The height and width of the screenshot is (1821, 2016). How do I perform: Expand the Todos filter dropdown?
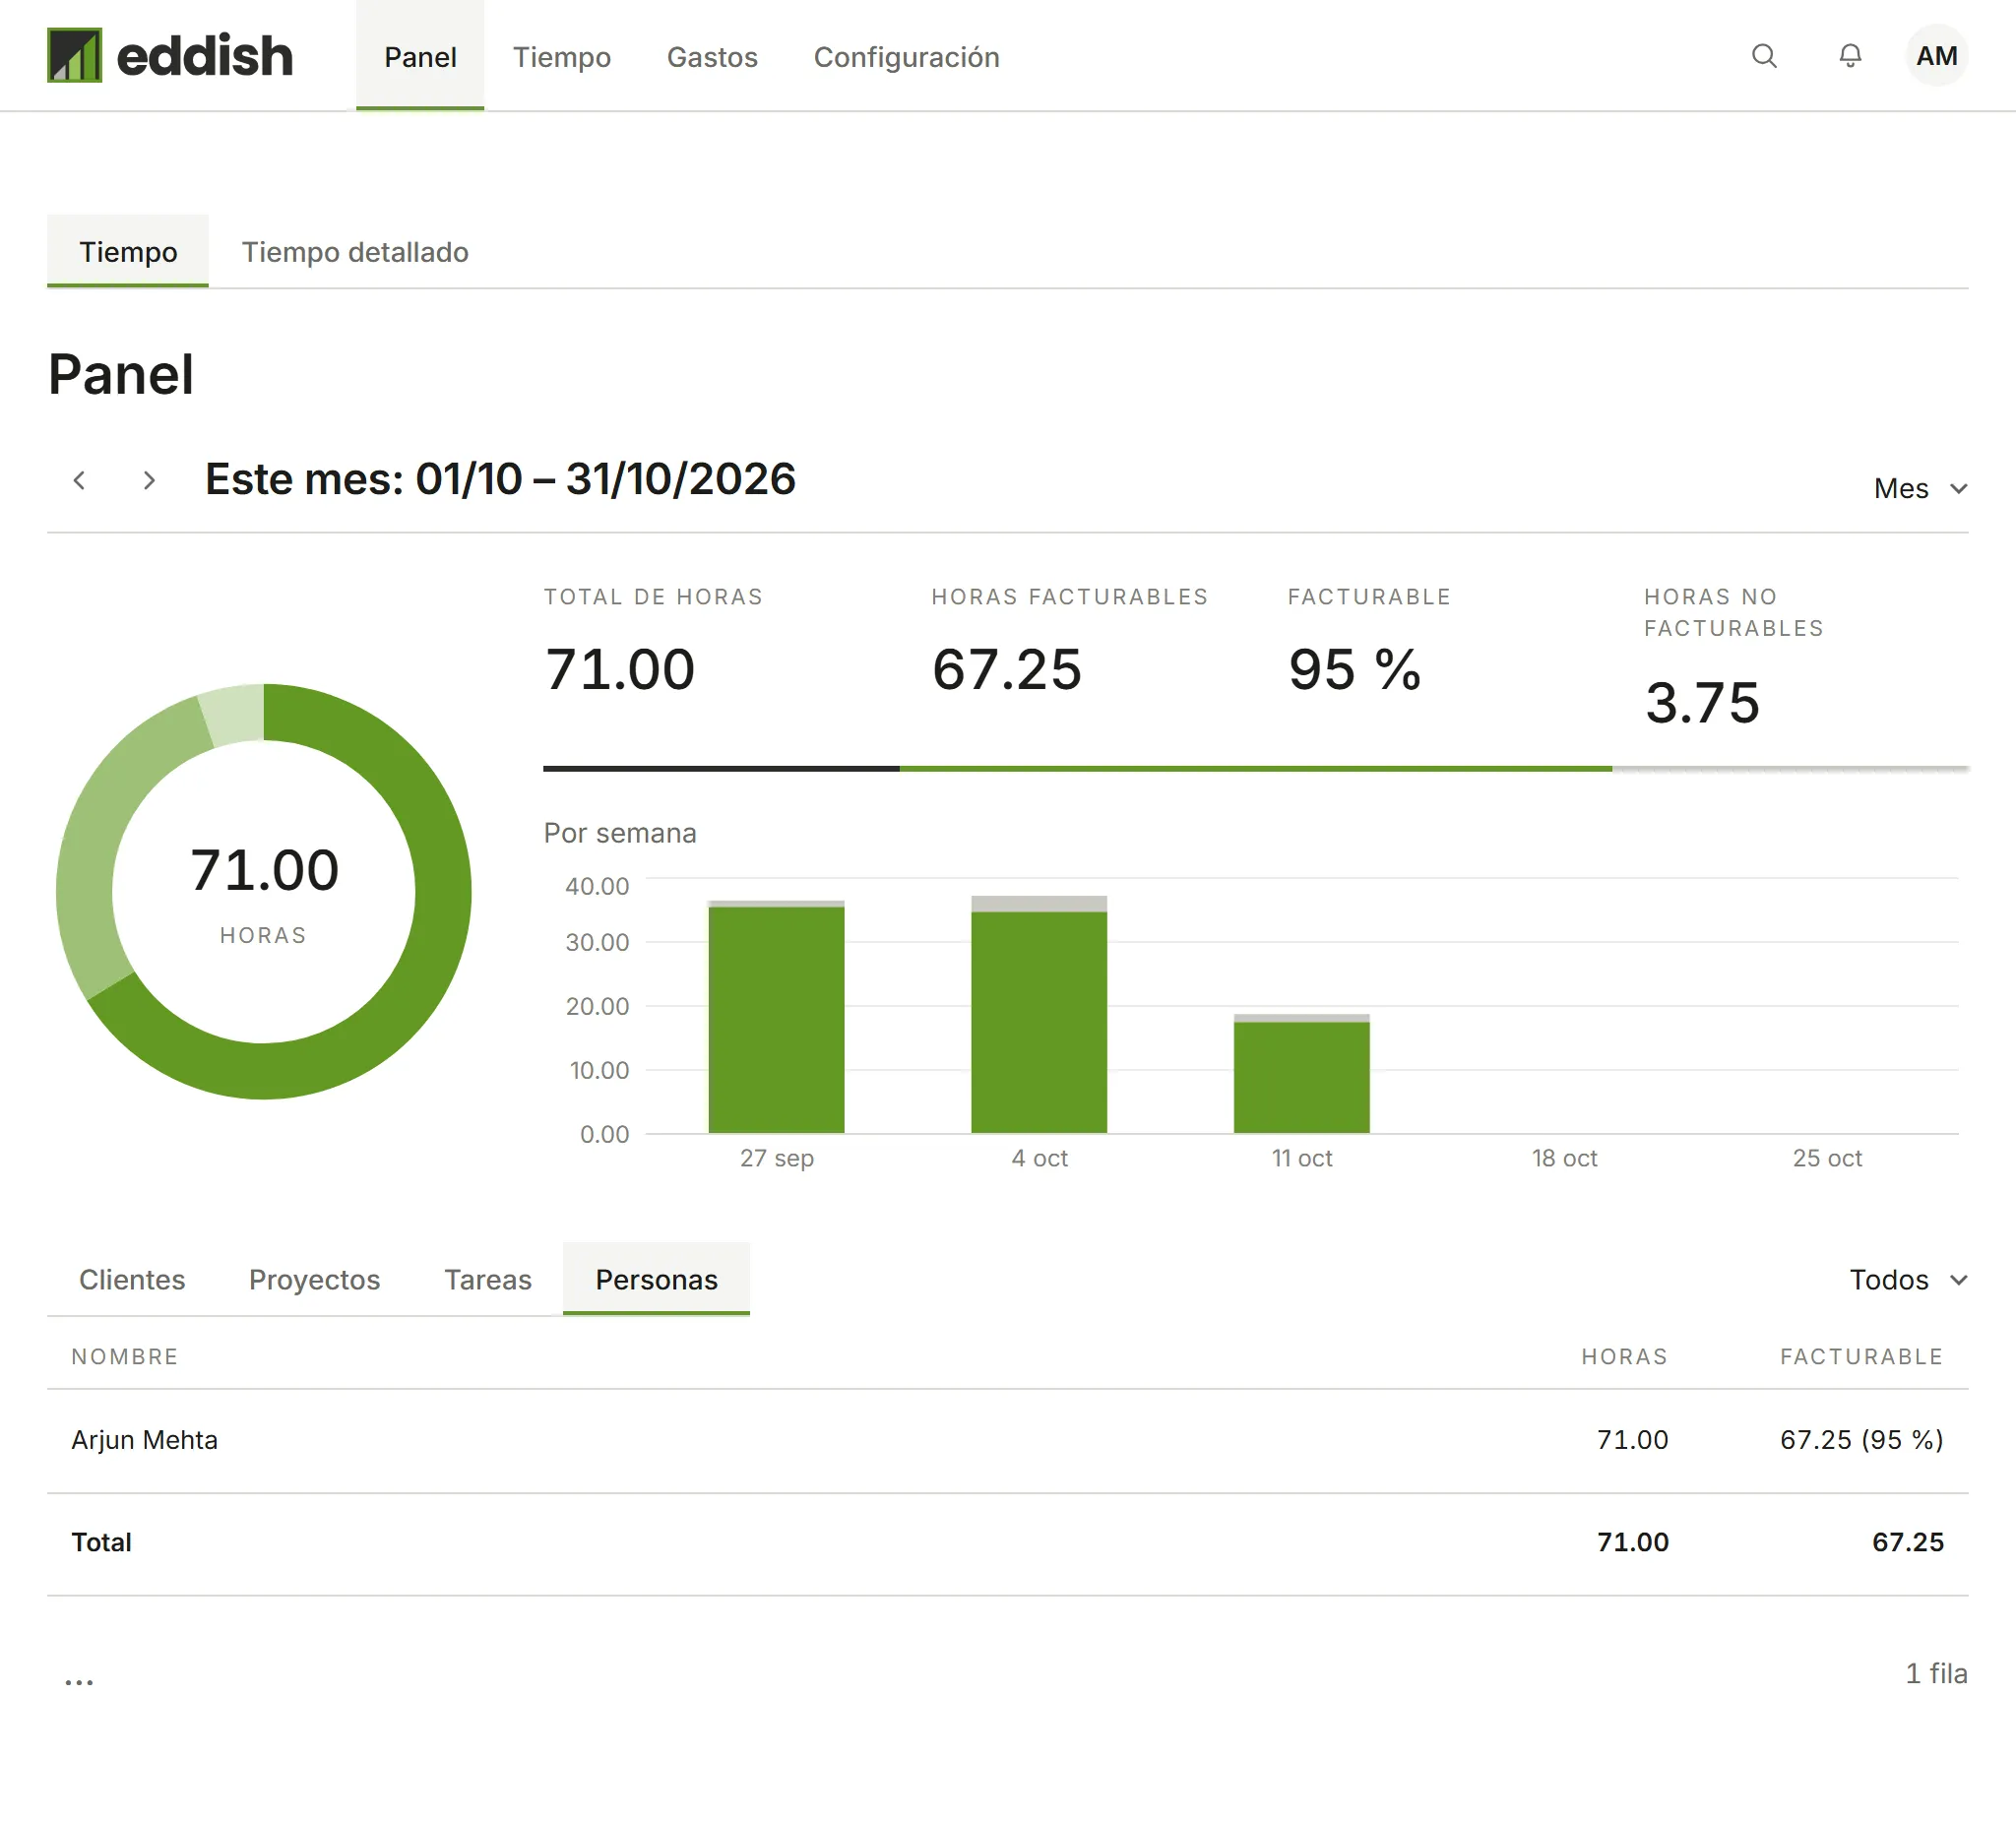tap(1908, 1279)
